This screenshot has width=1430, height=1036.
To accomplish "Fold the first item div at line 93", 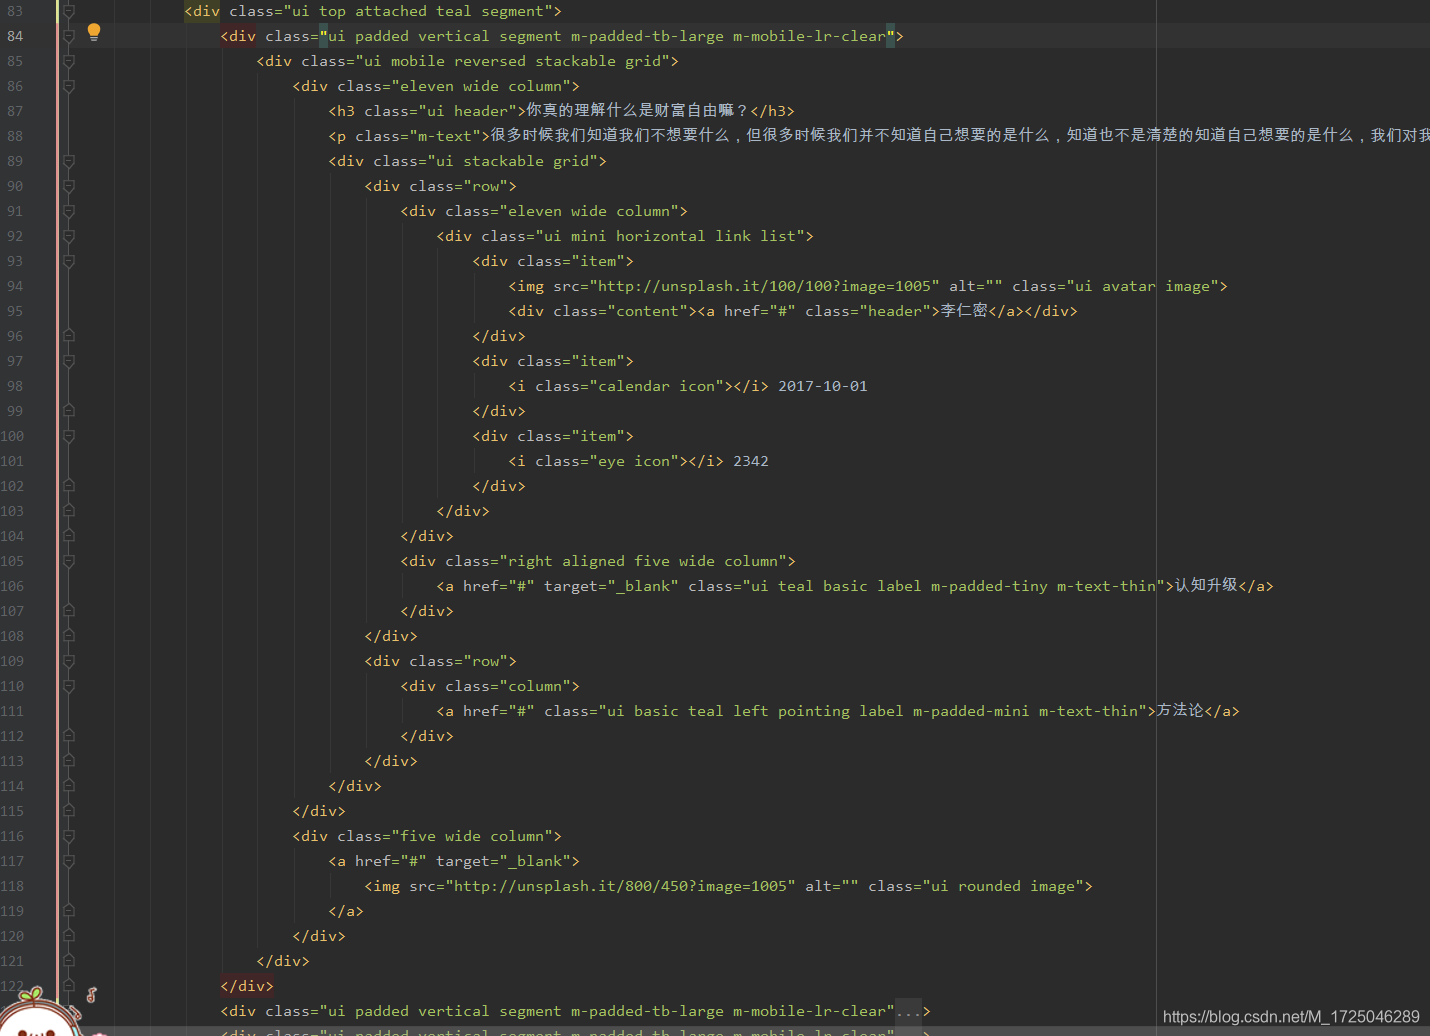I will 69,261.
